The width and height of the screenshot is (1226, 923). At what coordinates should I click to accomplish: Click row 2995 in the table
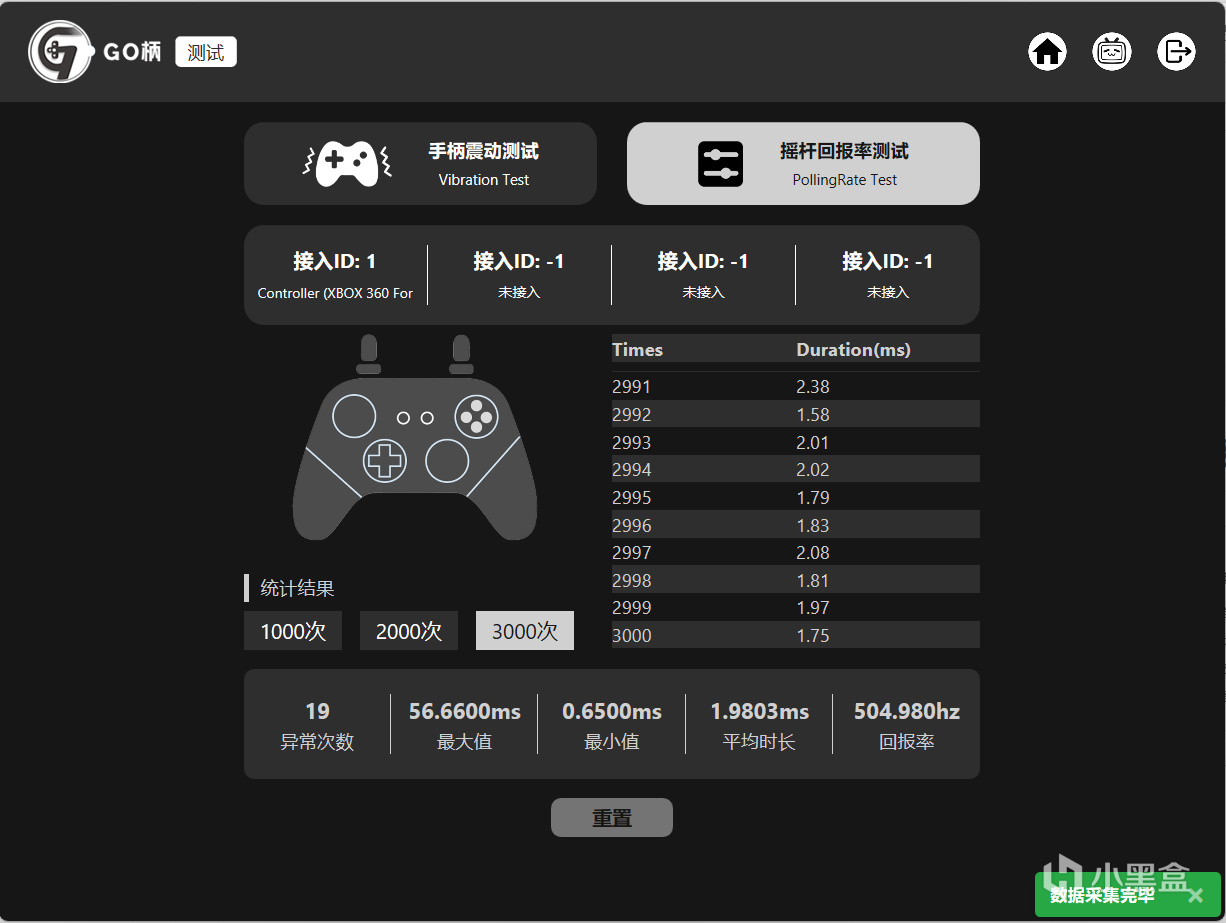click(x=796, y=497)
